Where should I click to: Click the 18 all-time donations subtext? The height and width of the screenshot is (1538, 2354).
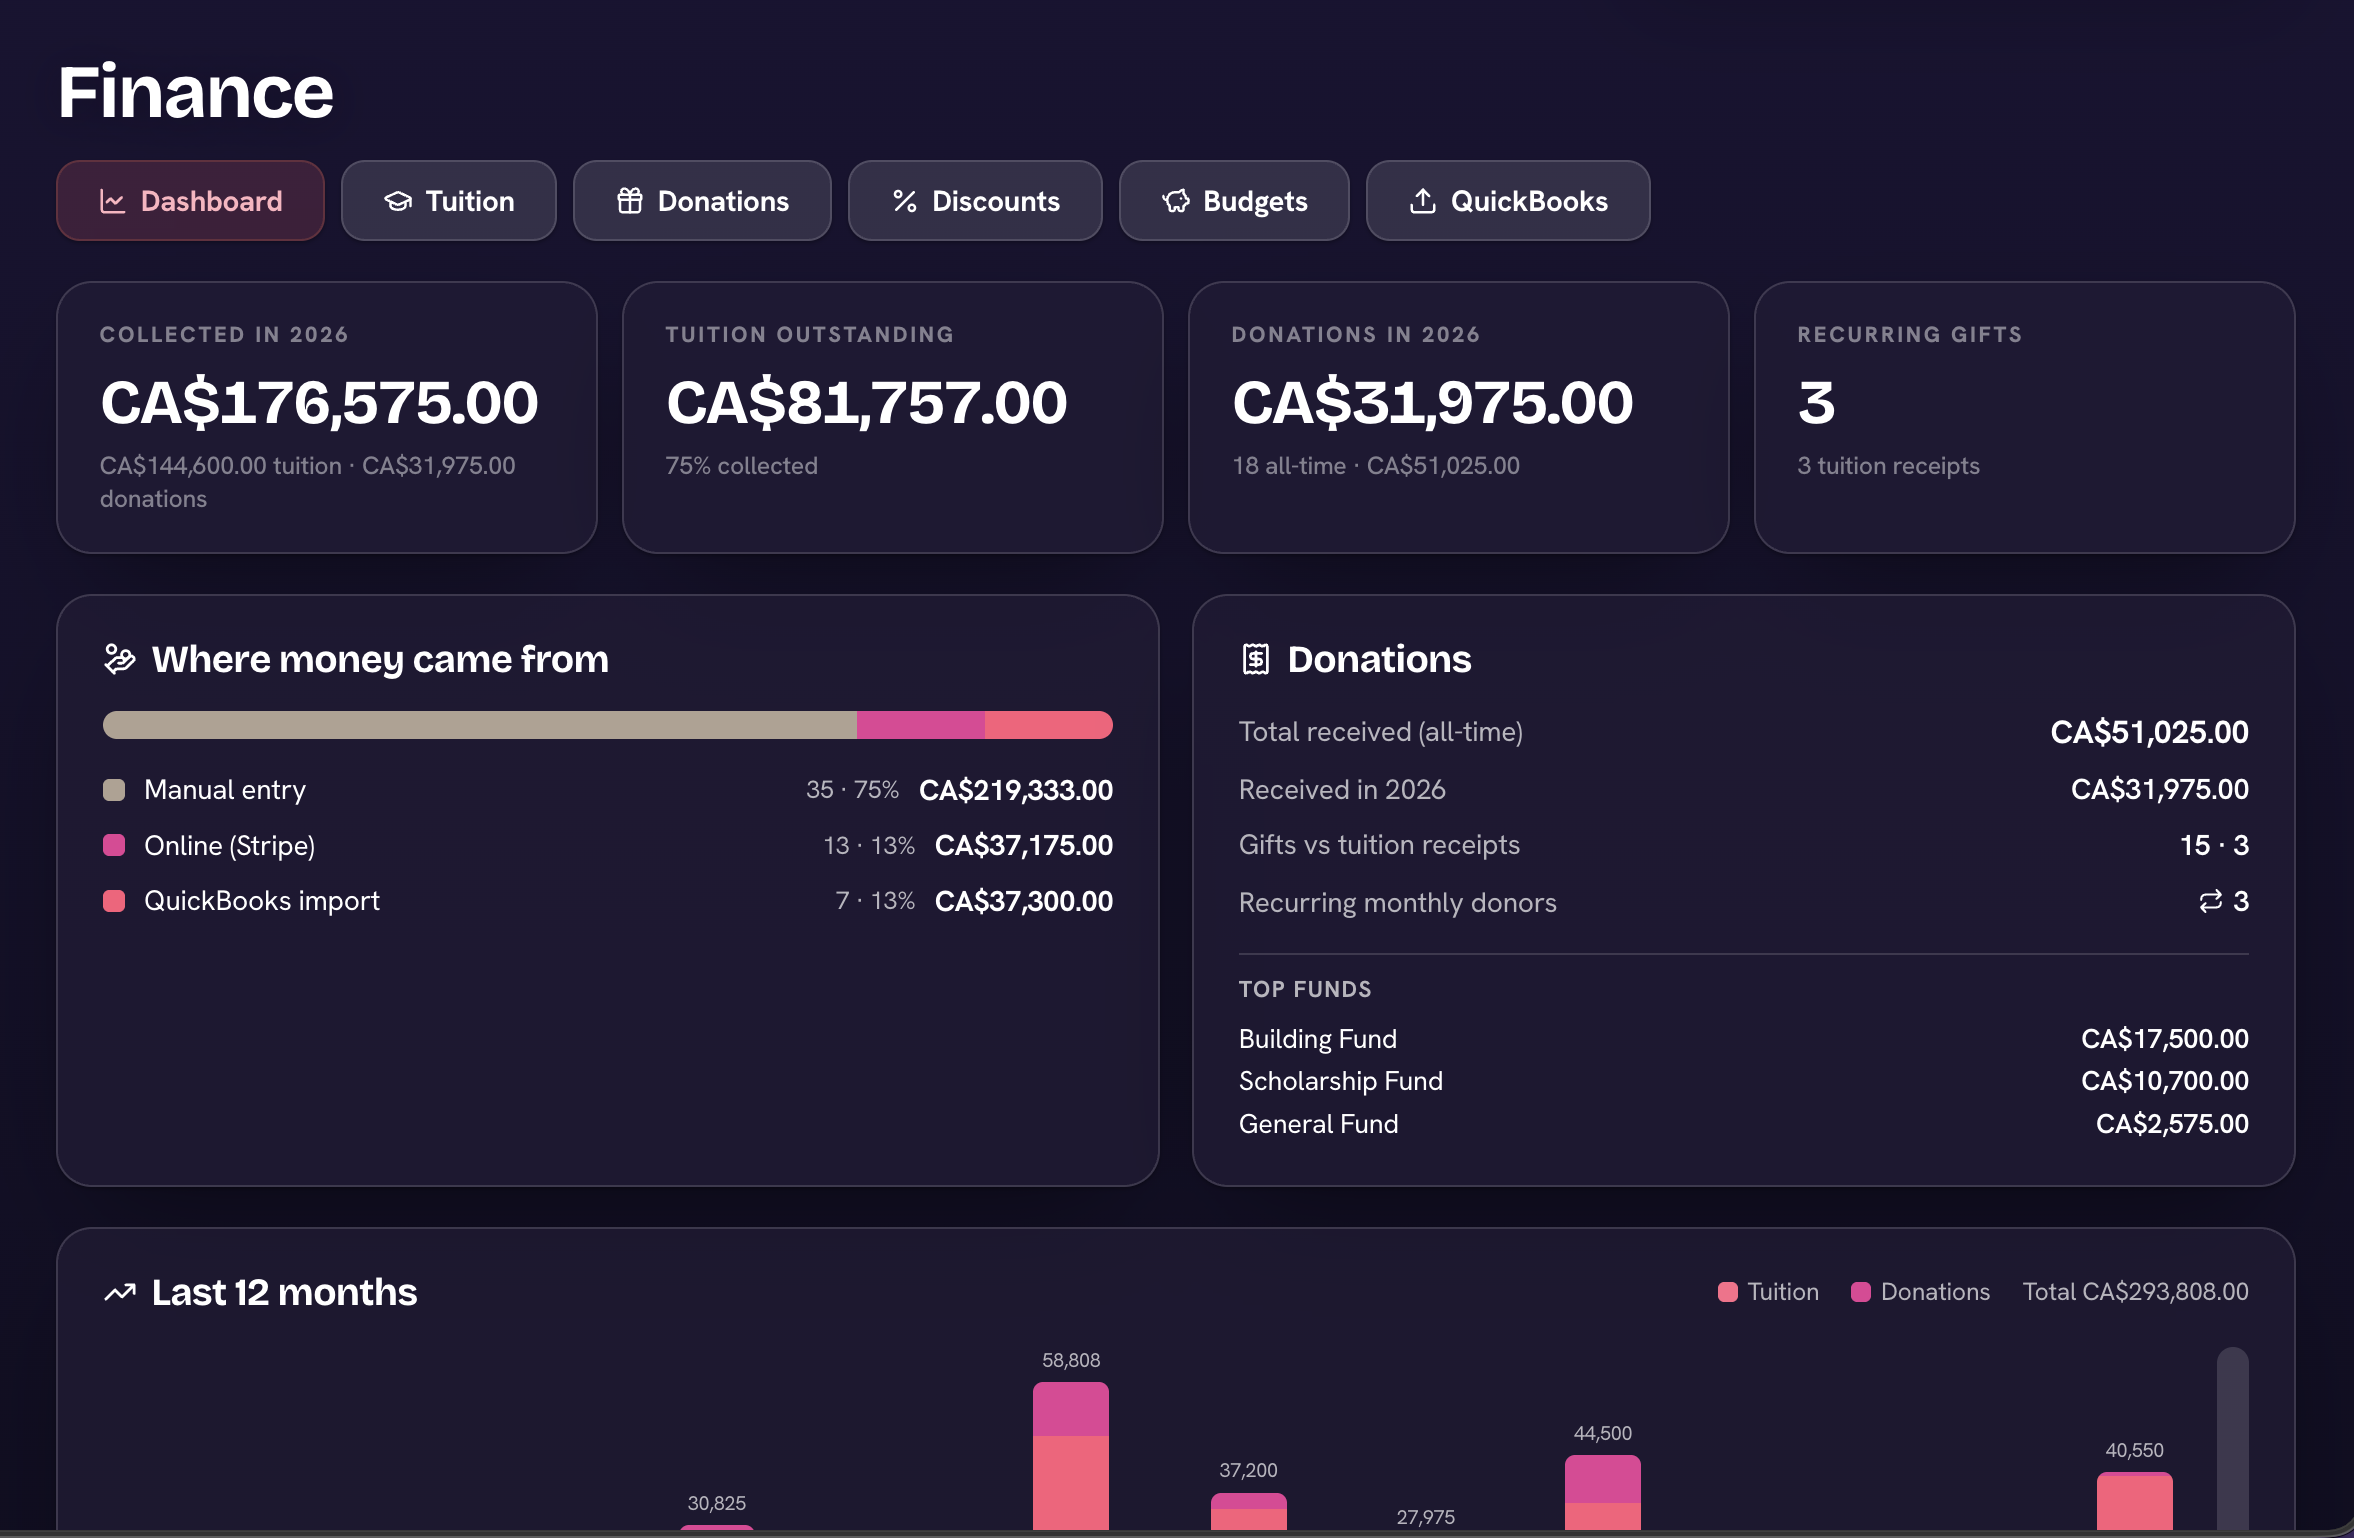1376,466
